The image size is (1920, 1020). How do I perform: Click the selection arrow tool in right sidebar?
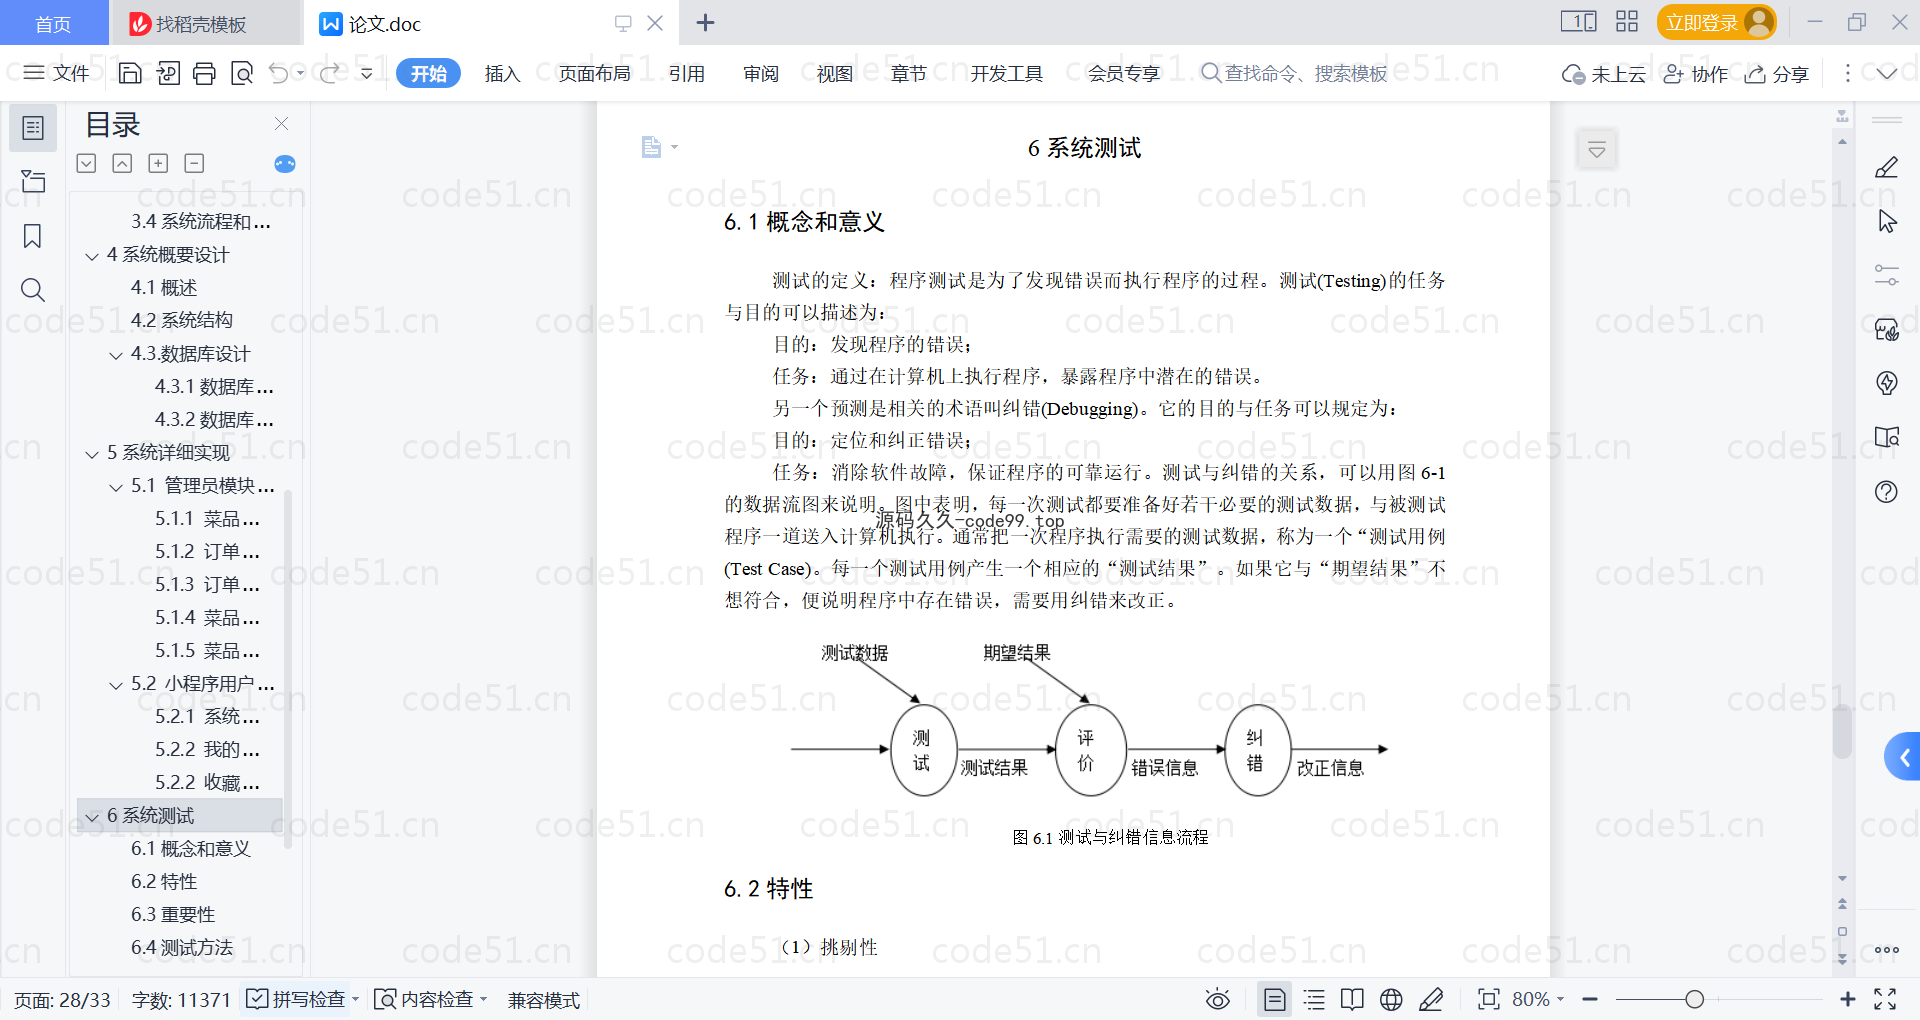(1886, 221)
